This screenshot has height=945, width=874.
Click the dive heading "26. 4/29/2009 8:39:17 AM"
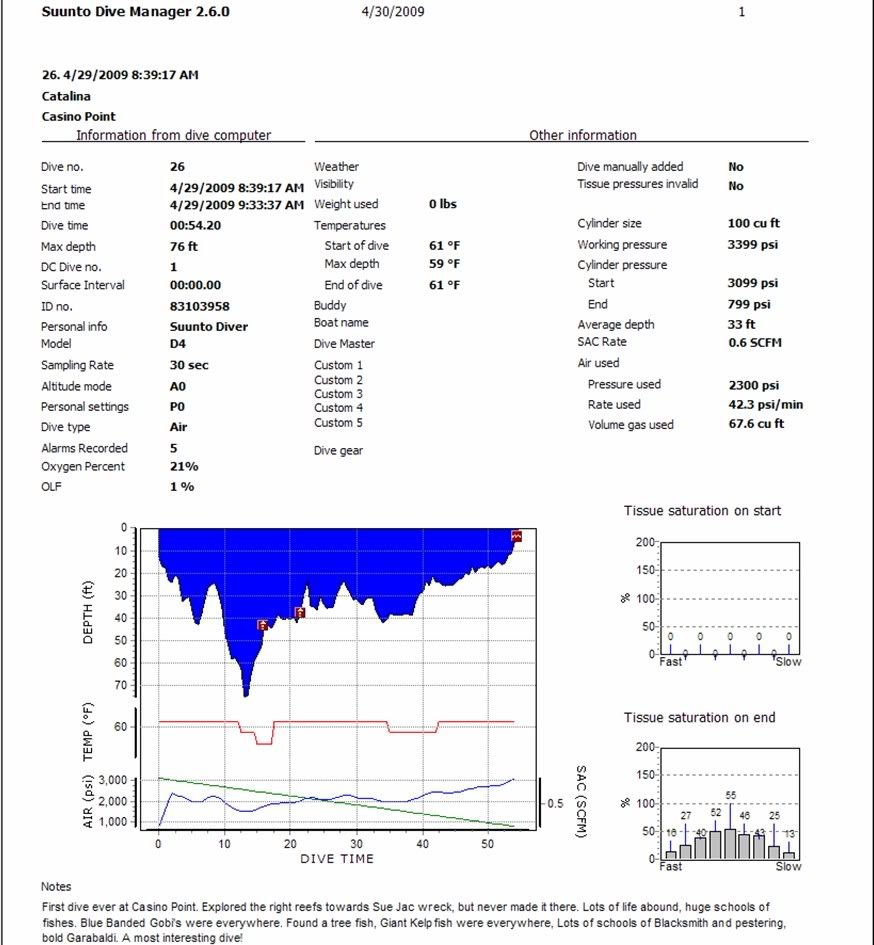click(x=120, y=75)
